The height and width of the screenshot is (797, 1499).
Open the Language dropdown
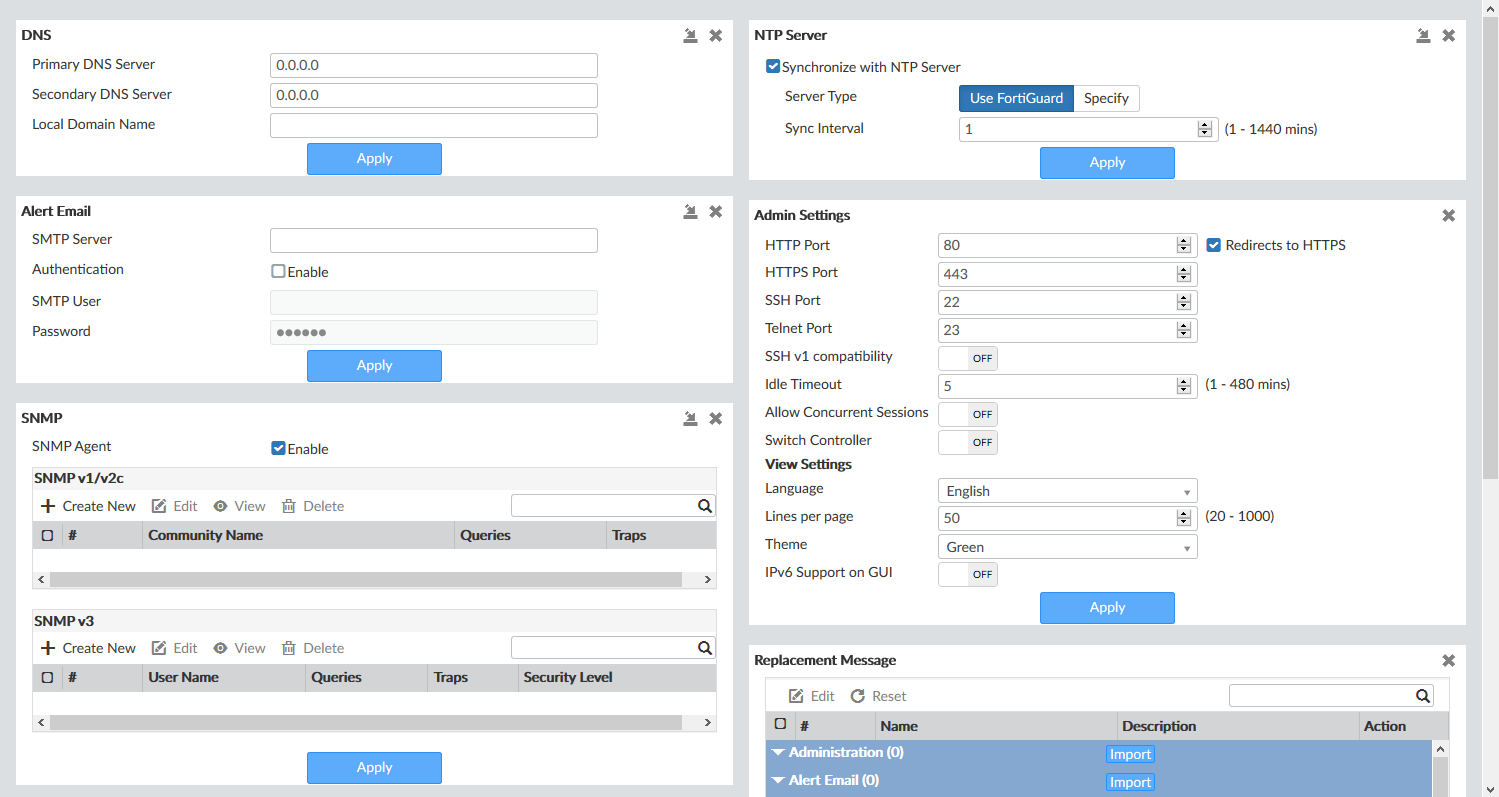coord(1067,491)
